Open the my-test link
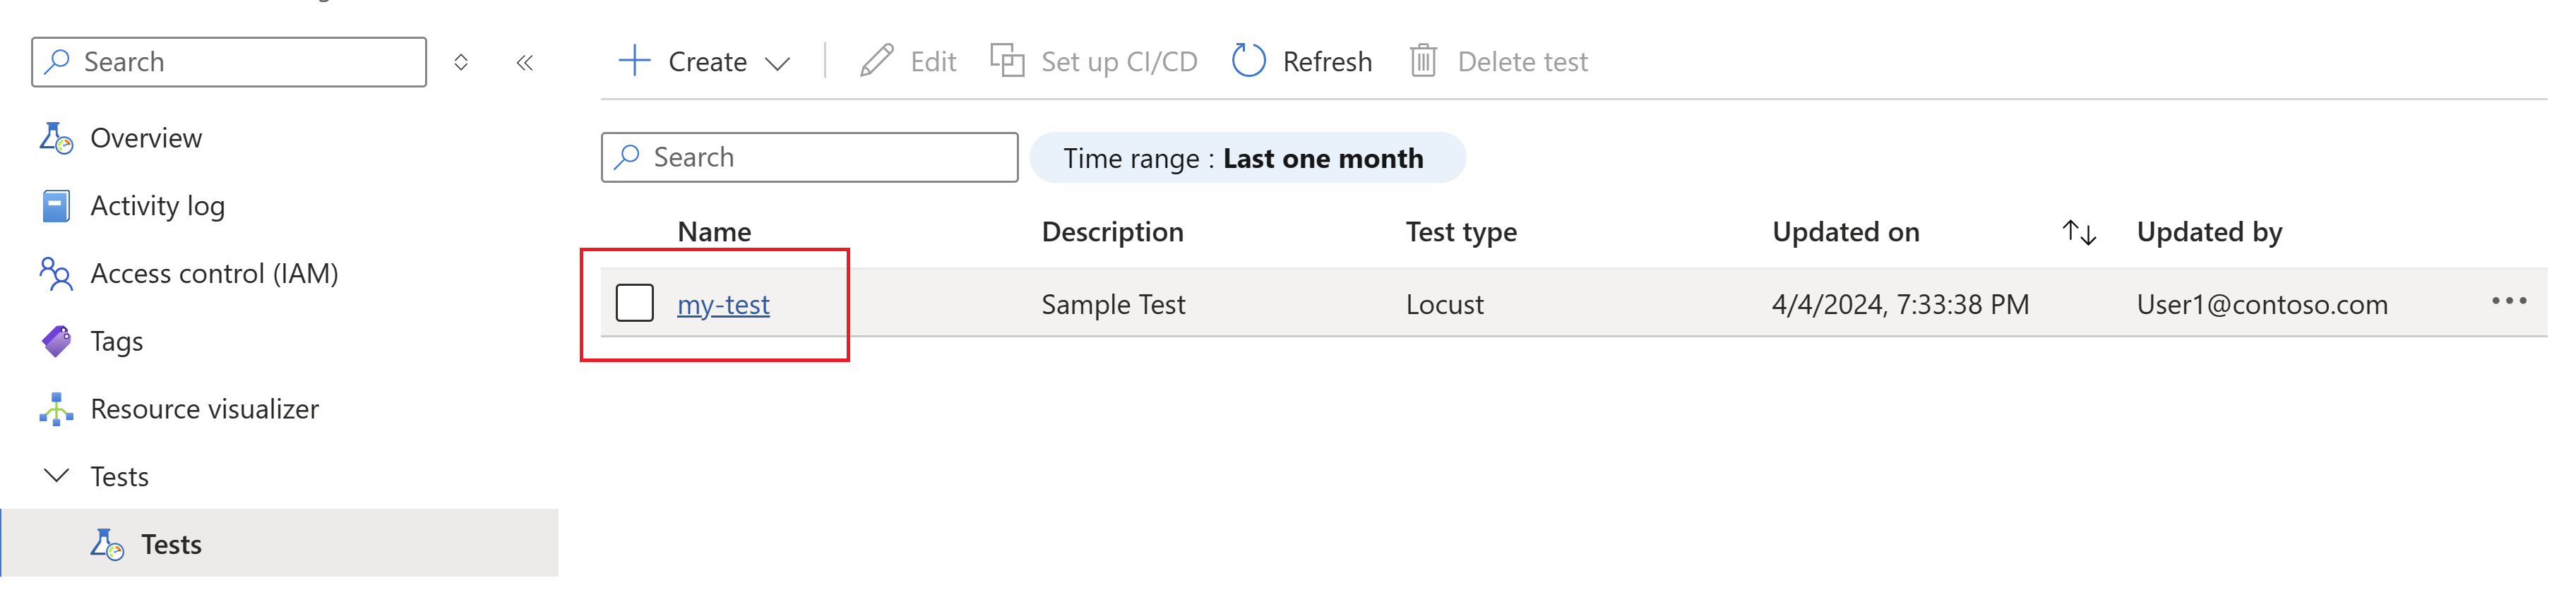 point(723,304)
